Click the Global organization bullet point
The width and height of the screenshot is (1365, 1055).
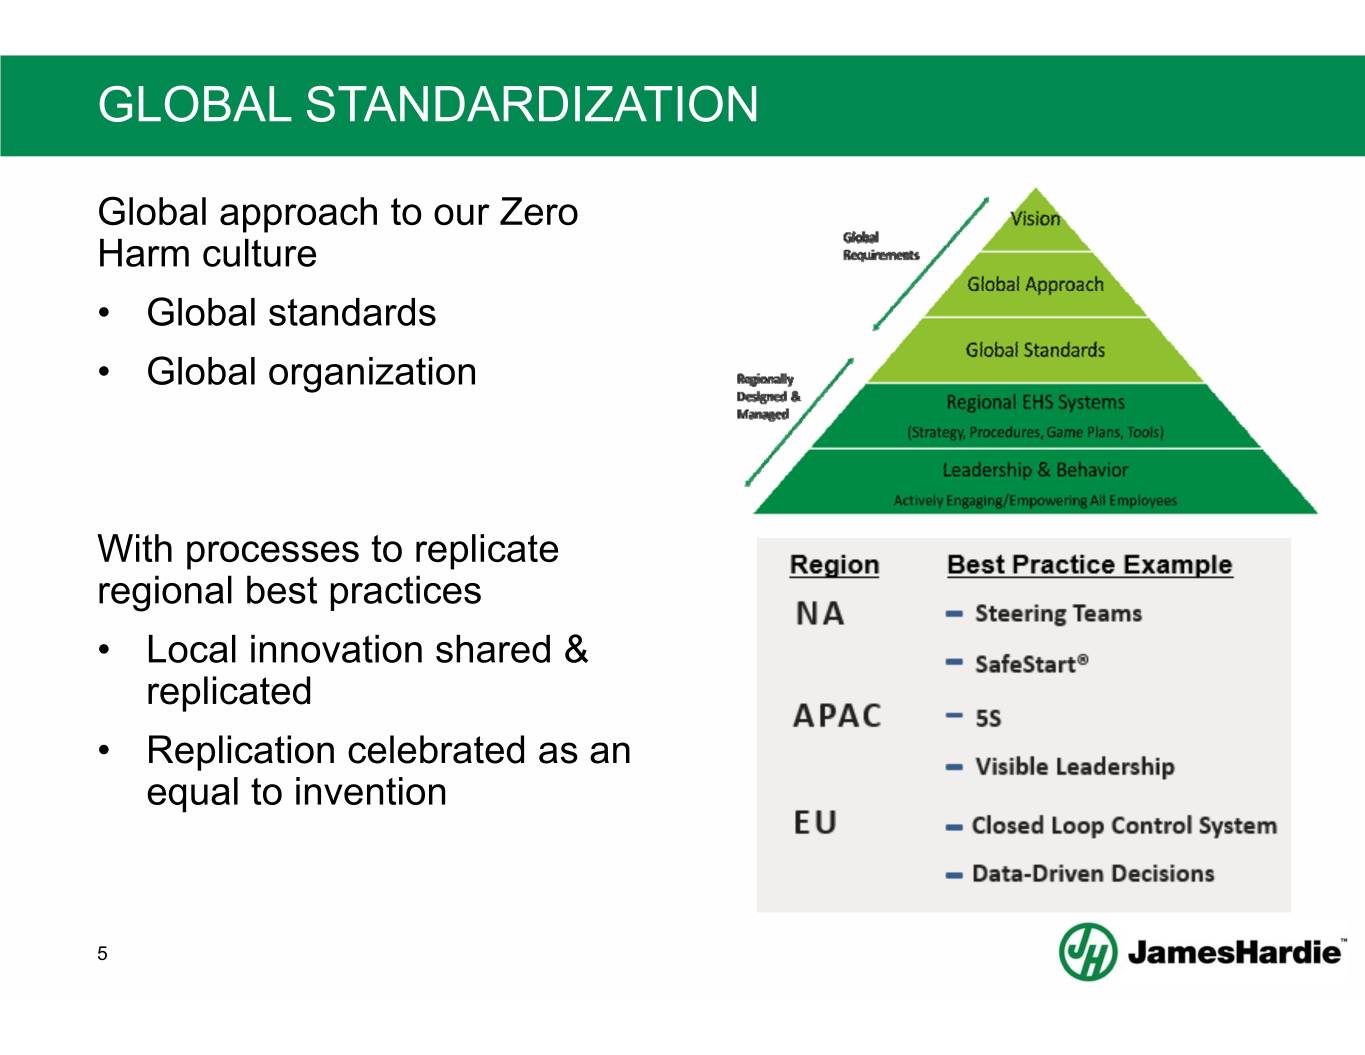pos(311,372)
